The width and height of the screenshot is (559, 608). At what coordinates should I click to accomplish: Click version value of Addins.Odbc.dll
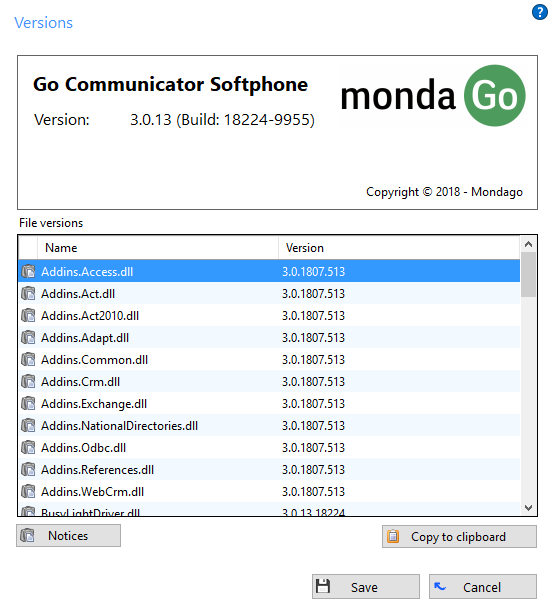(313, 447)
